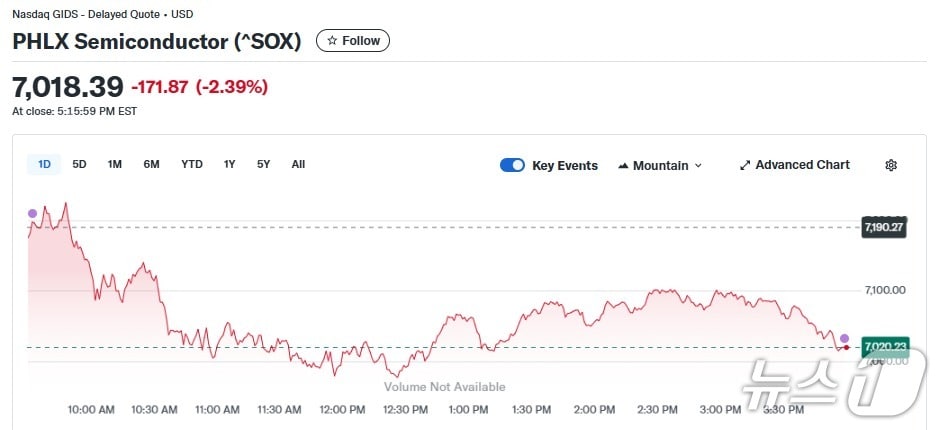The image size is (940, 430).
Task: Toggle the Key Events switch
Action: point(512,165)
